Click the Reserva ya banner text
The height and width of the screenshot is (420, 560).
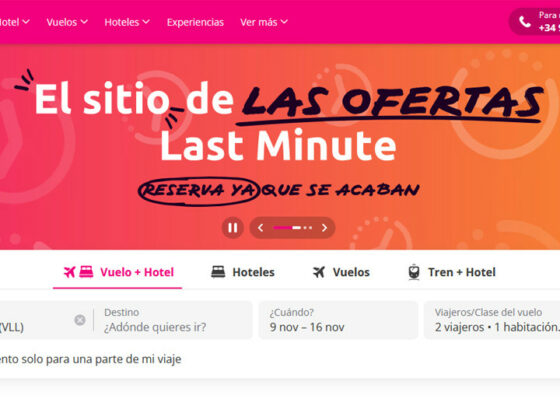pyautogui.click(x=199, y=191)
